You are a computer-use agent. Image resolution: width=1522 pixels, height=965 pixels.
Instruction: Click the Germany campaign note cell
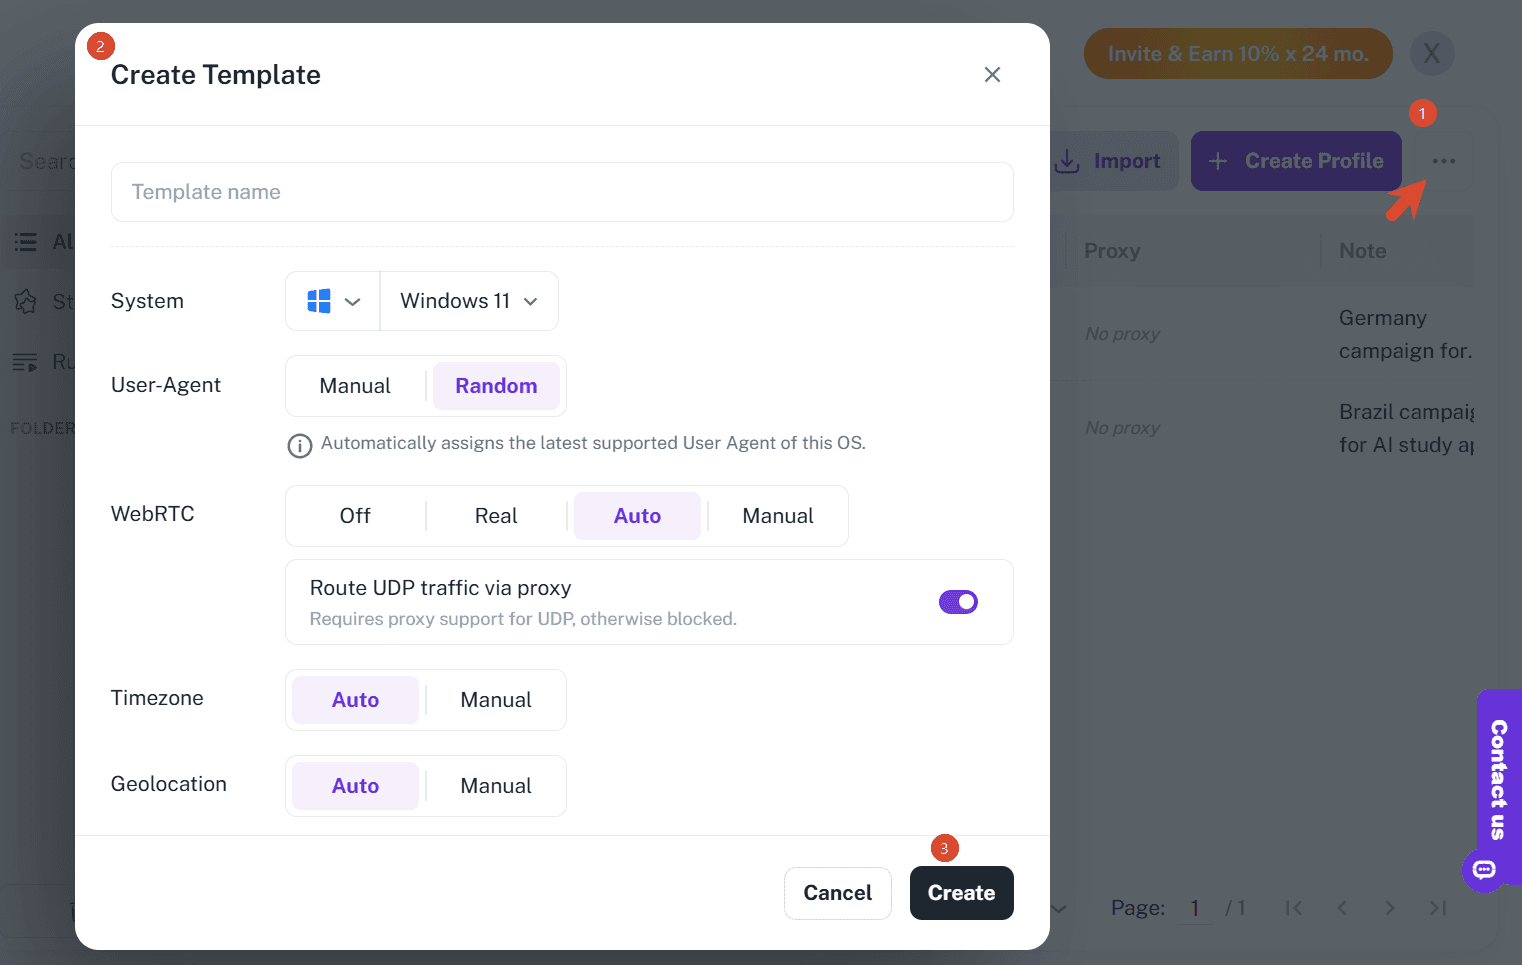pos(1405,334)
